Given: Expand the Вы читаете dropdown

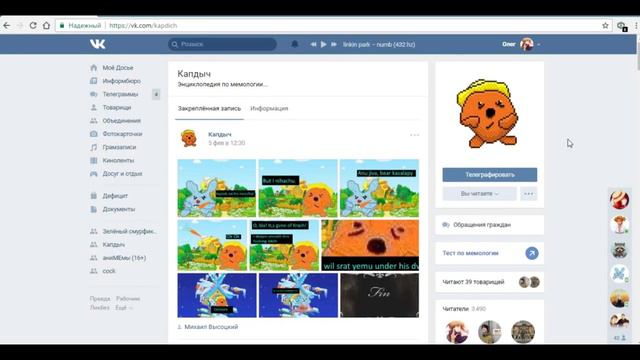Looking at the screenshot, I should 480,194.
